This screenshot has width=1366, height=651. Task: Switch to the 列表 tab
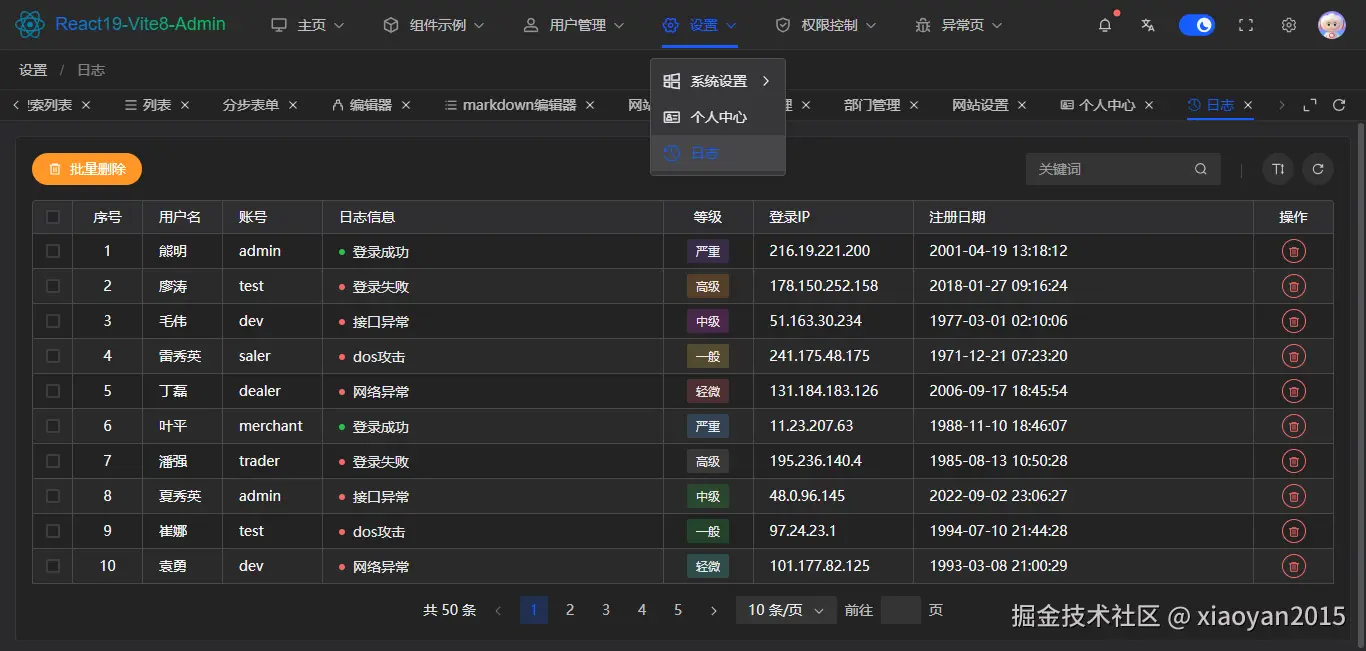click(x=148, y=105)
